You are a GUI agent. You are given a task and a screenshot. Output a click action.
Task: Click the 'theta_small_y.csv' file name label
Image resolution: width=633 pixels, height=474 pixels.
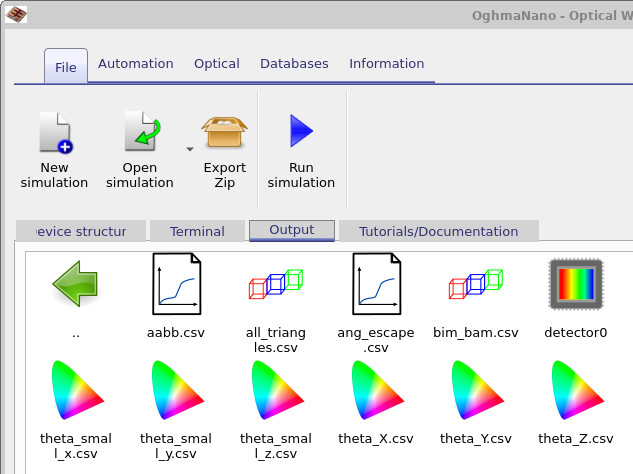pyautogui.click(x=176, y=446)
